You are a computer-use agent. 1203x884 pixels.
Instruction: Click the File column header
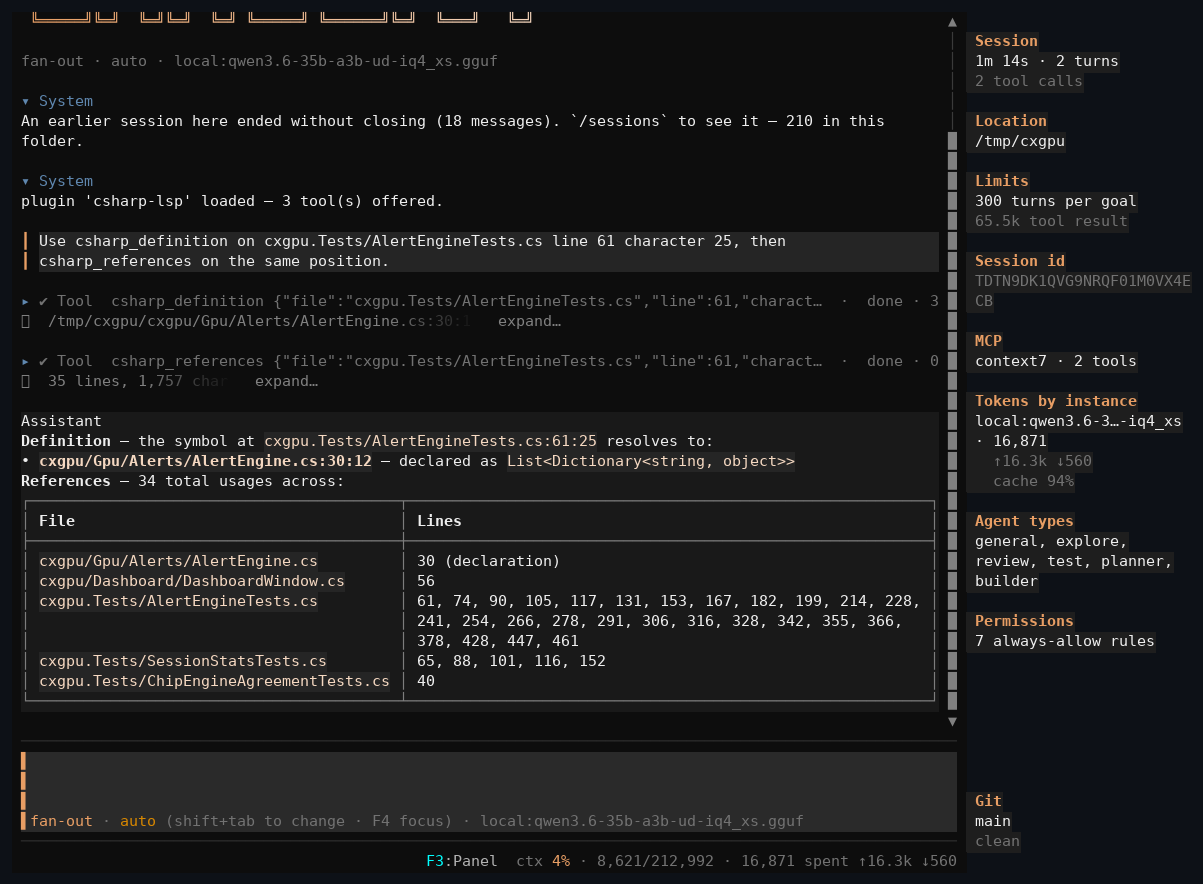[x=57, y=521]
